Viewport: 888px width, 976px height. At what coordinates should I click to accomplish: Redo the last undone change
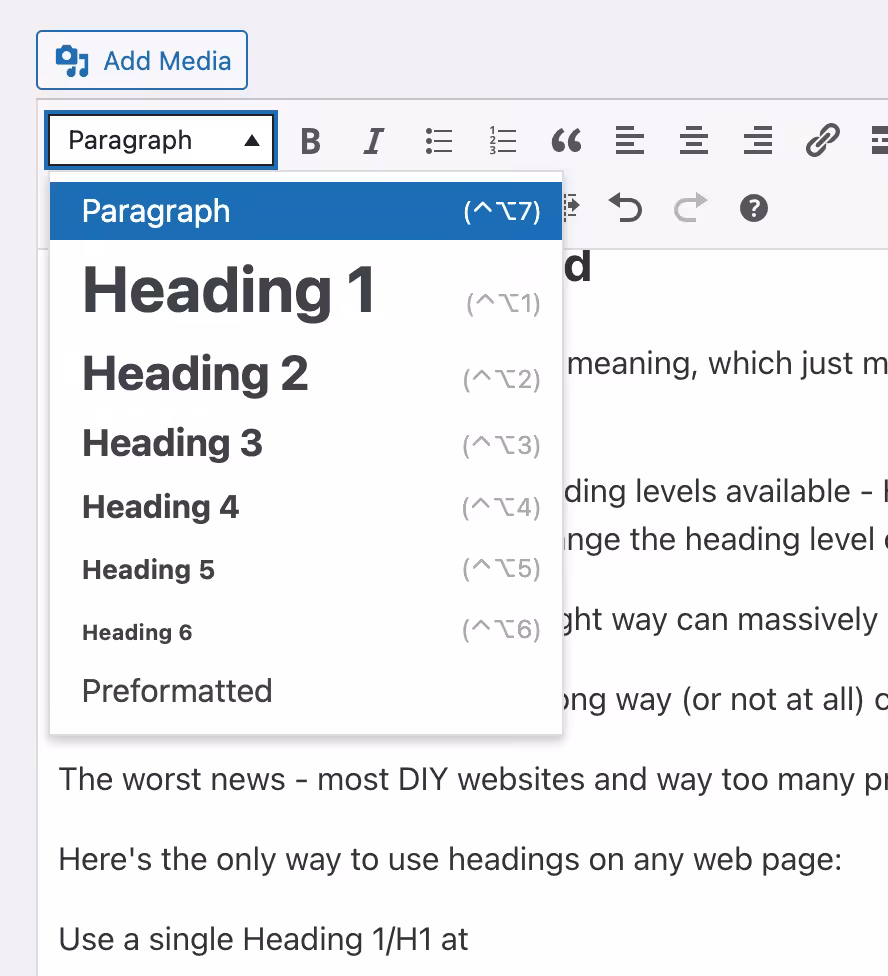(691, 208)
